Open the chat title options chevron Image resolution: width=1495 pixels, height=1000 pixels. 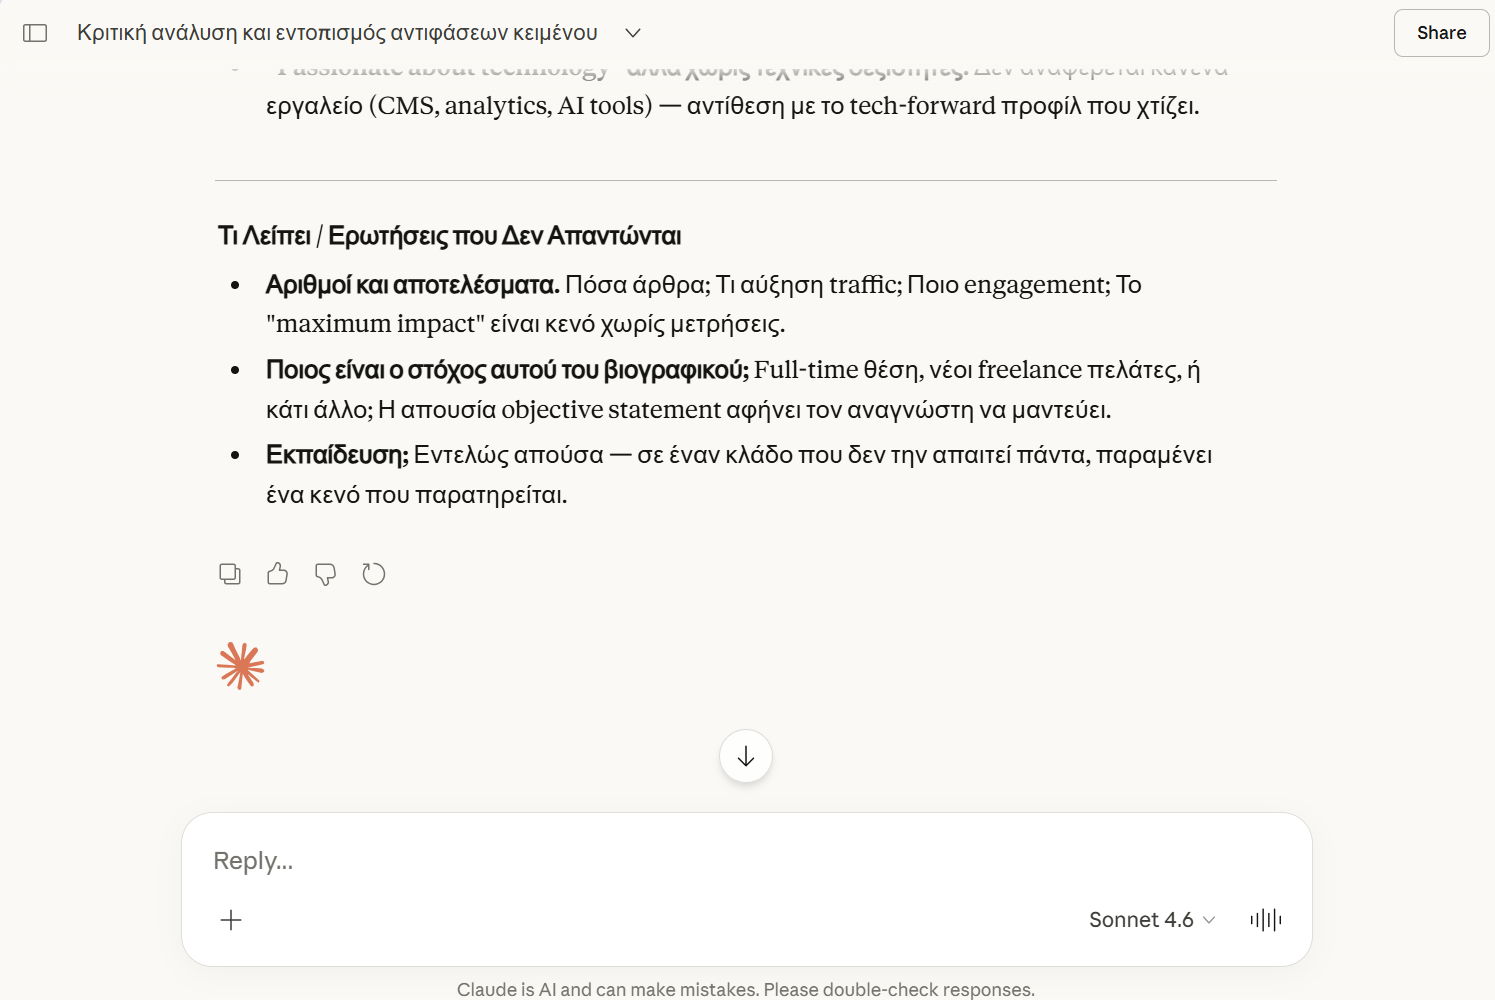coord(633,33)
